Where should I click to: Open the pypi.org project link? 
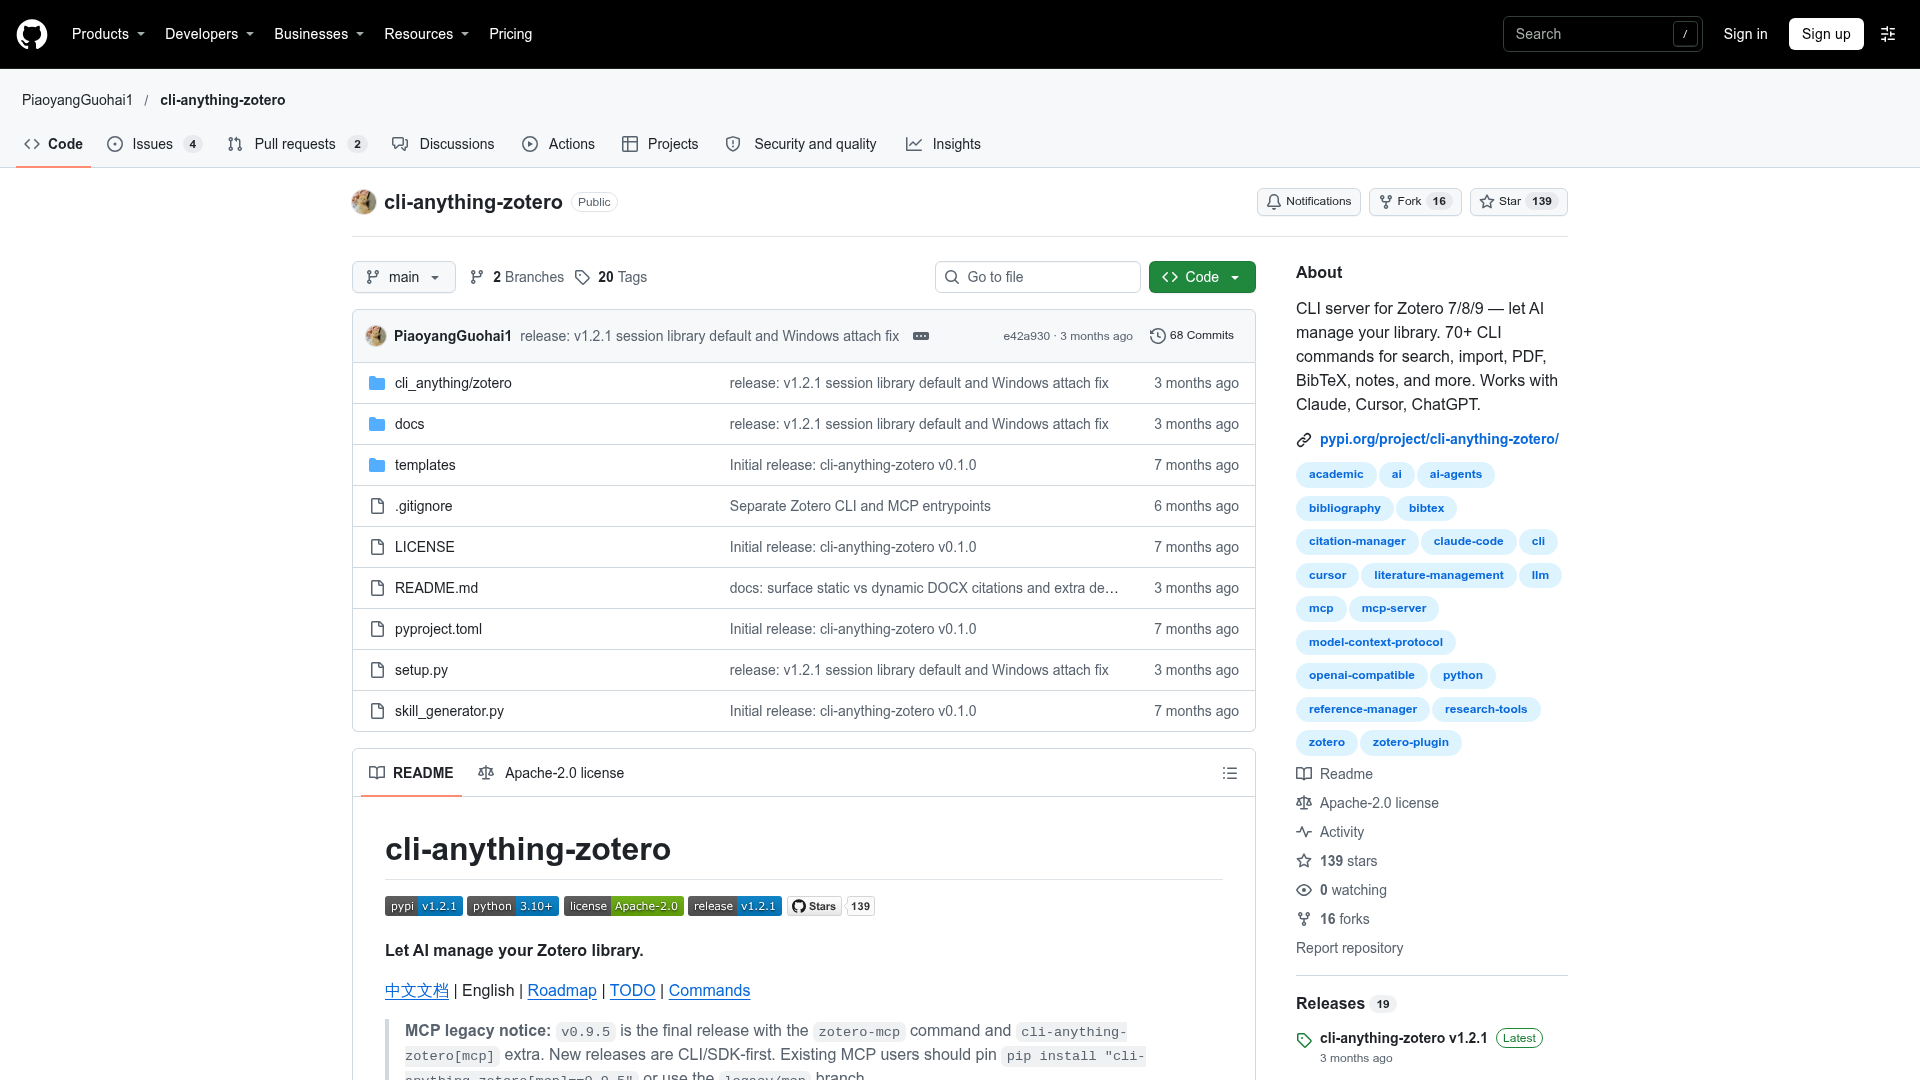coord(1439,439)
